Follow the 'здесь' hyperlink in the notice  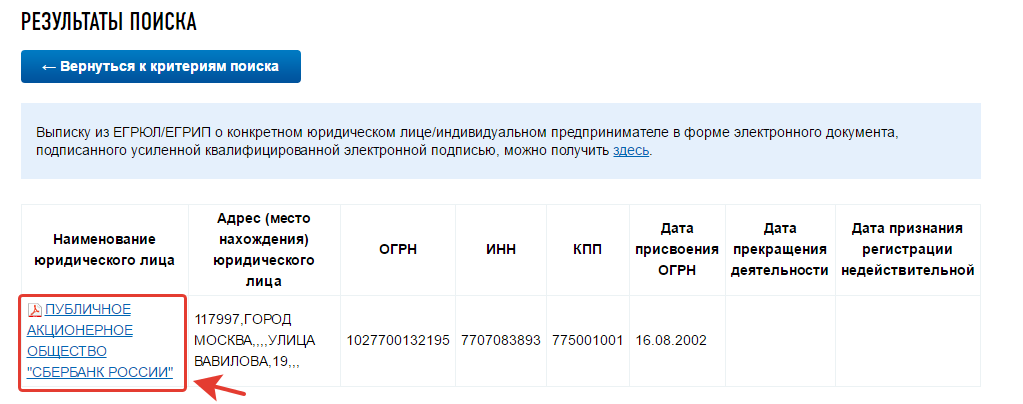631,150
